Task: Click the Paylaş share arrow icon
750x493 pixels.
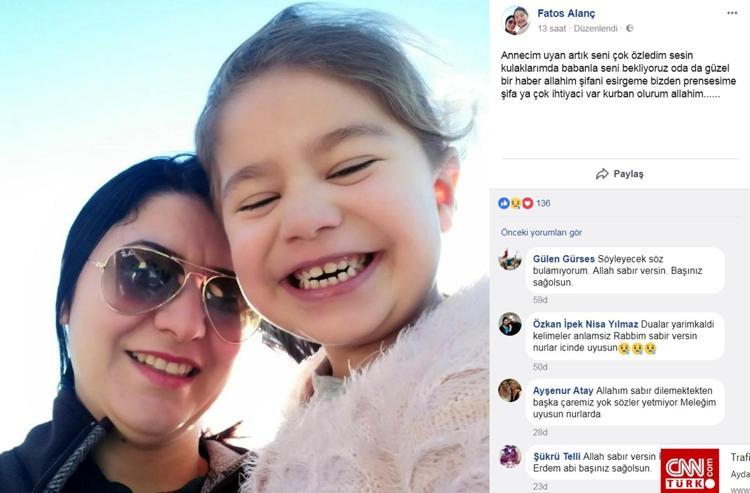Action: coord(602,174)
